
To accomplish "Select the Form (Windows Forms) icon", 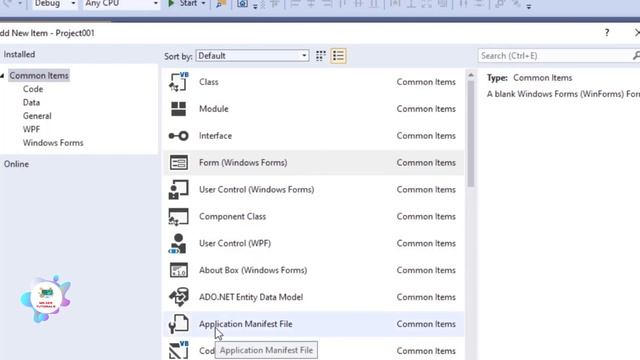I will [x=178, y=162].
